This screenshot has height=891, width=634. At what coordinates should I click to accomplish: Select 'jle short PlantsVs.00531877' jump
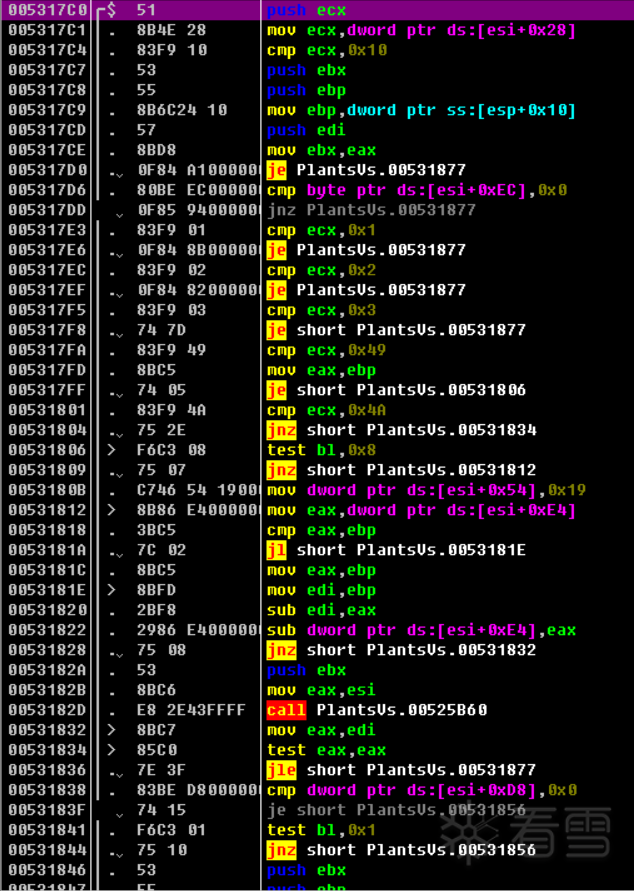click(401, 770)
